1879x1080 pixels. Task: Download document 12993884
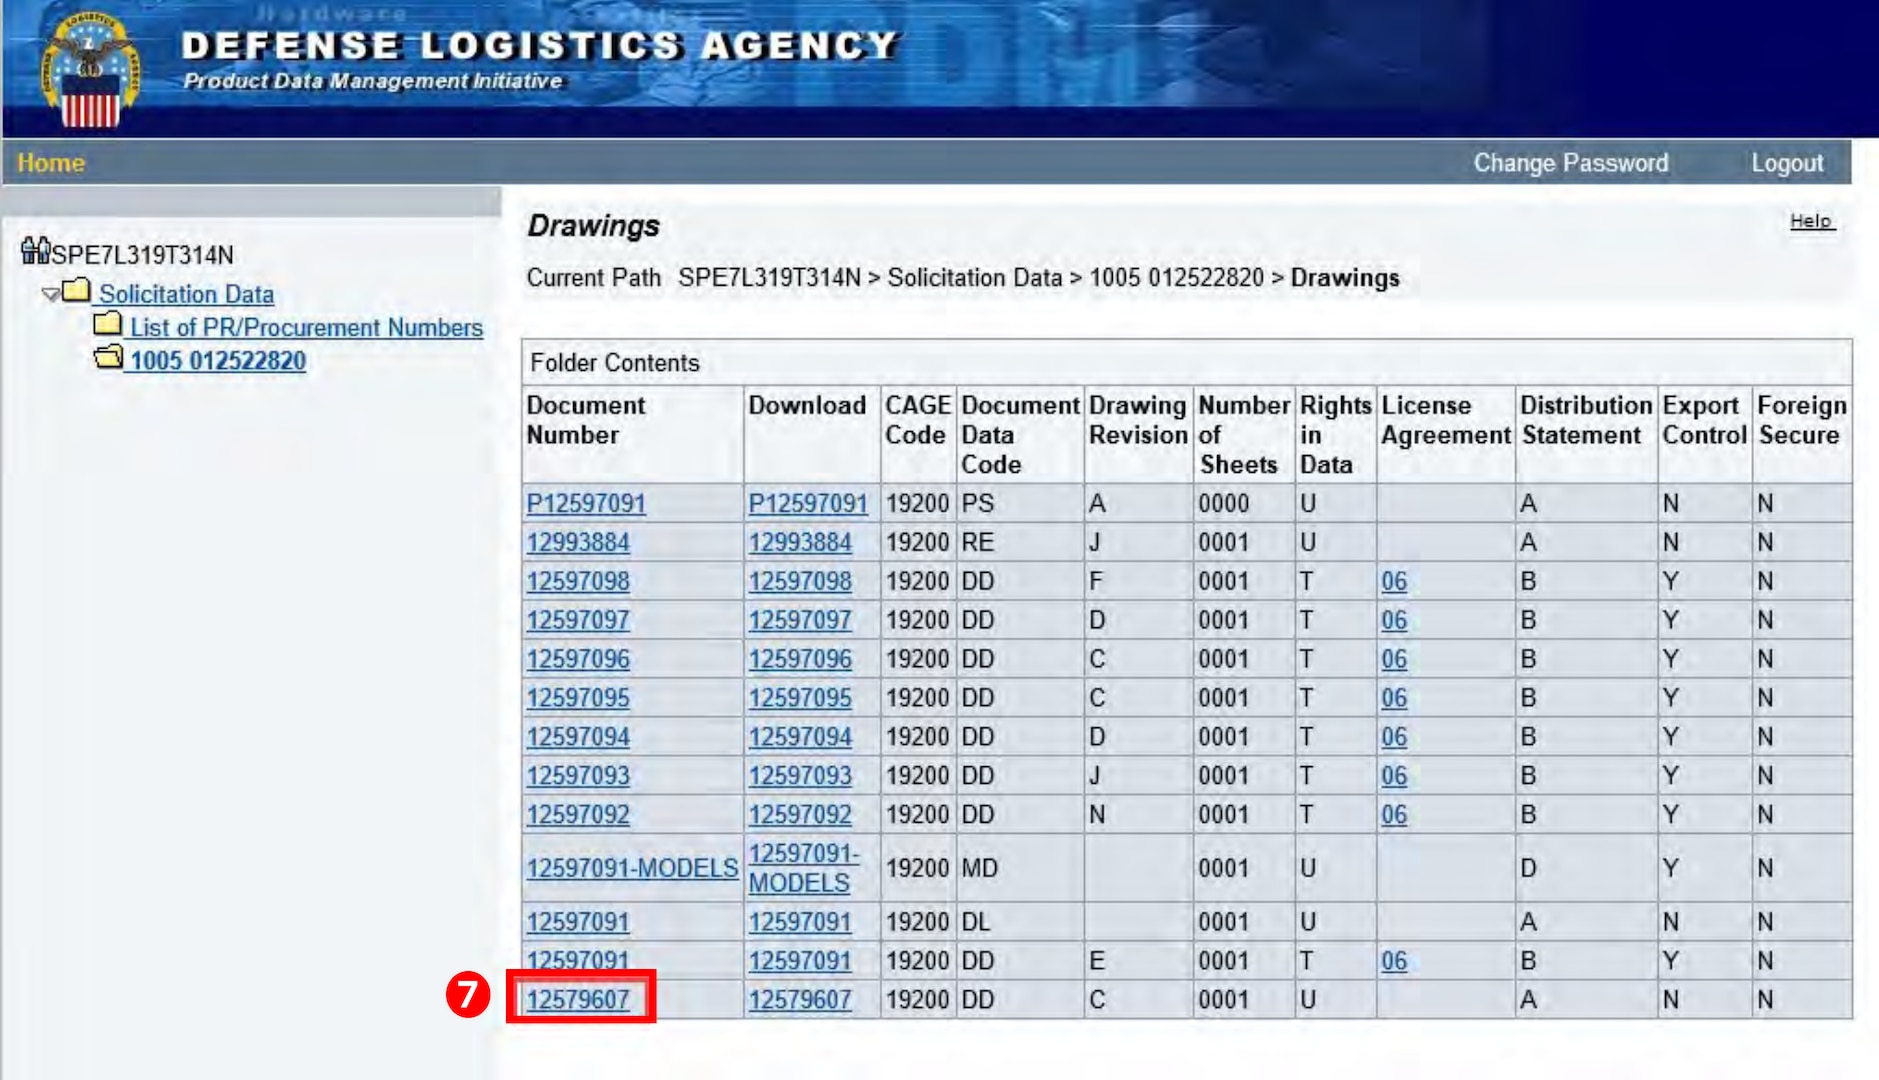(x=800, y=542)
